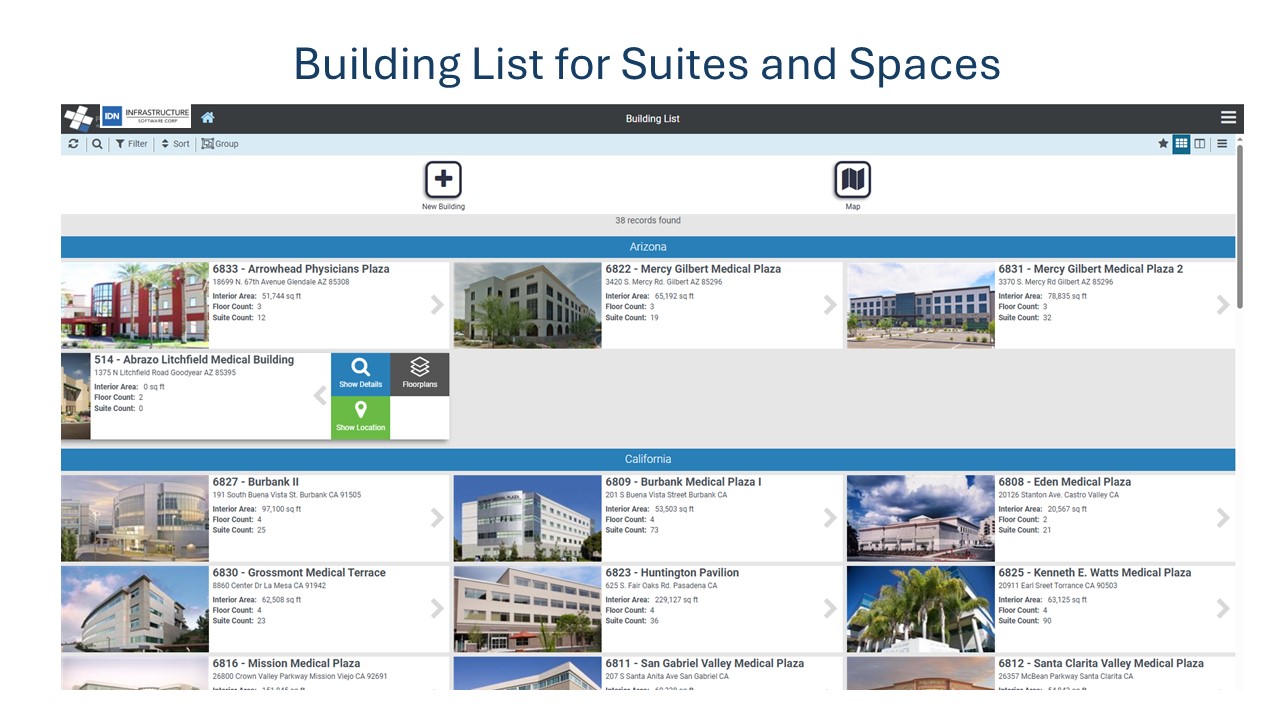Click the favorites star icon
Viewport: 1280px width, 720px height.
tap(1163, 144)
